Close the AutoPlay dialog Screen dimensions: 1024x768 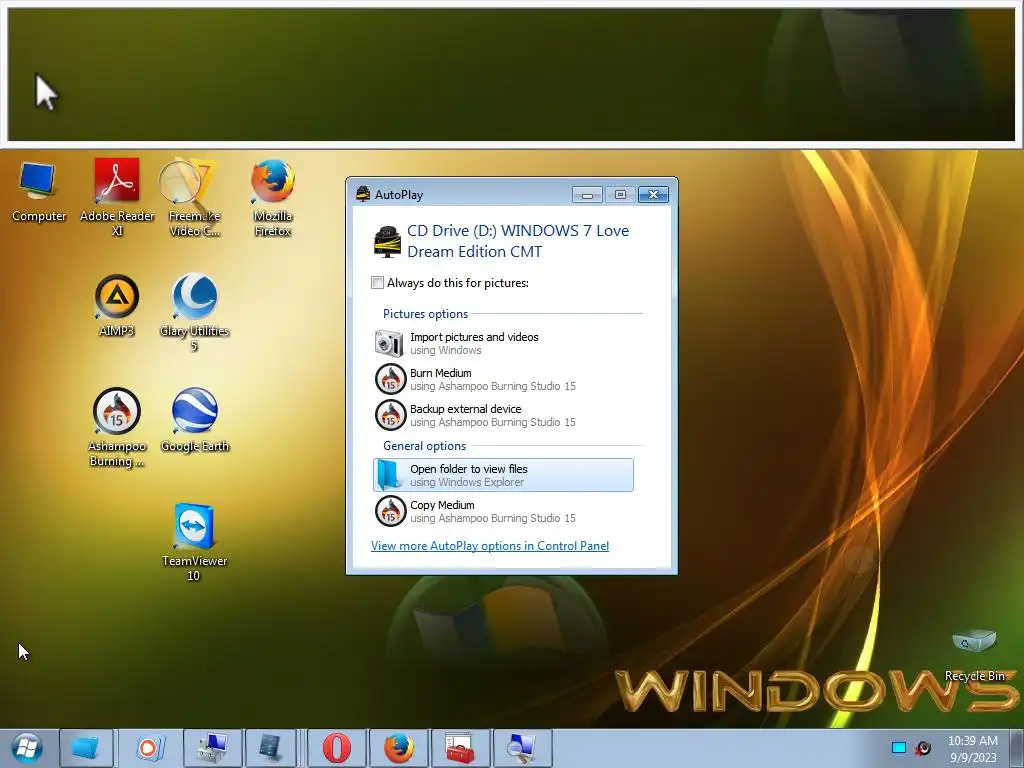click(653, 195)
